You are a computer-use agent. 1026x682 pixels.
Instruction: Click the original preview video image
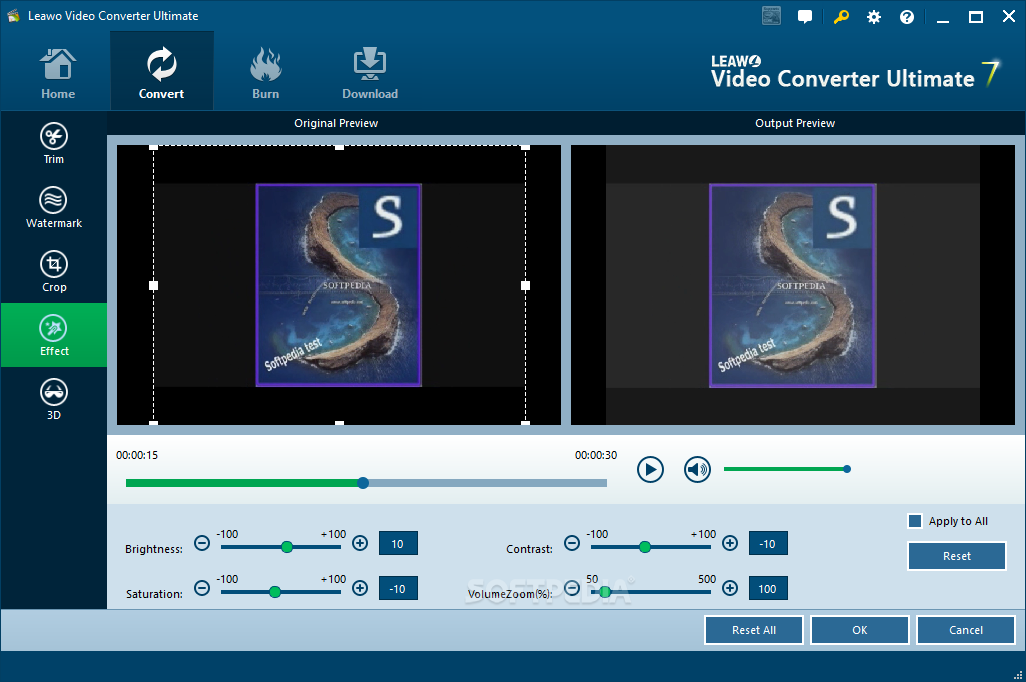click(x=338, y=285)
